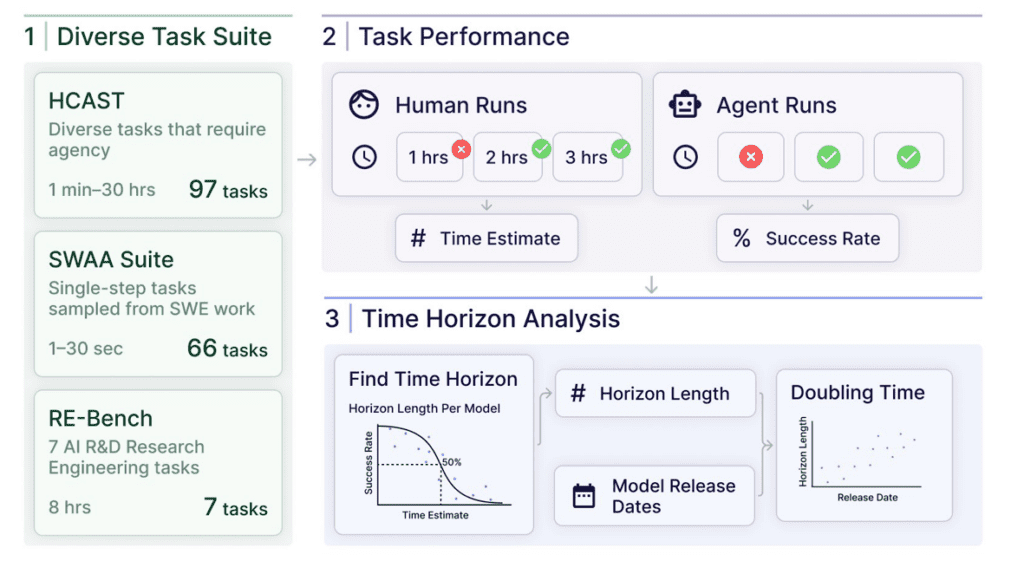Image resolution: width=1024 pixels, height=561 pixels.
Task: Open the HCAST task suite card
Action: (x=158, y=145)
